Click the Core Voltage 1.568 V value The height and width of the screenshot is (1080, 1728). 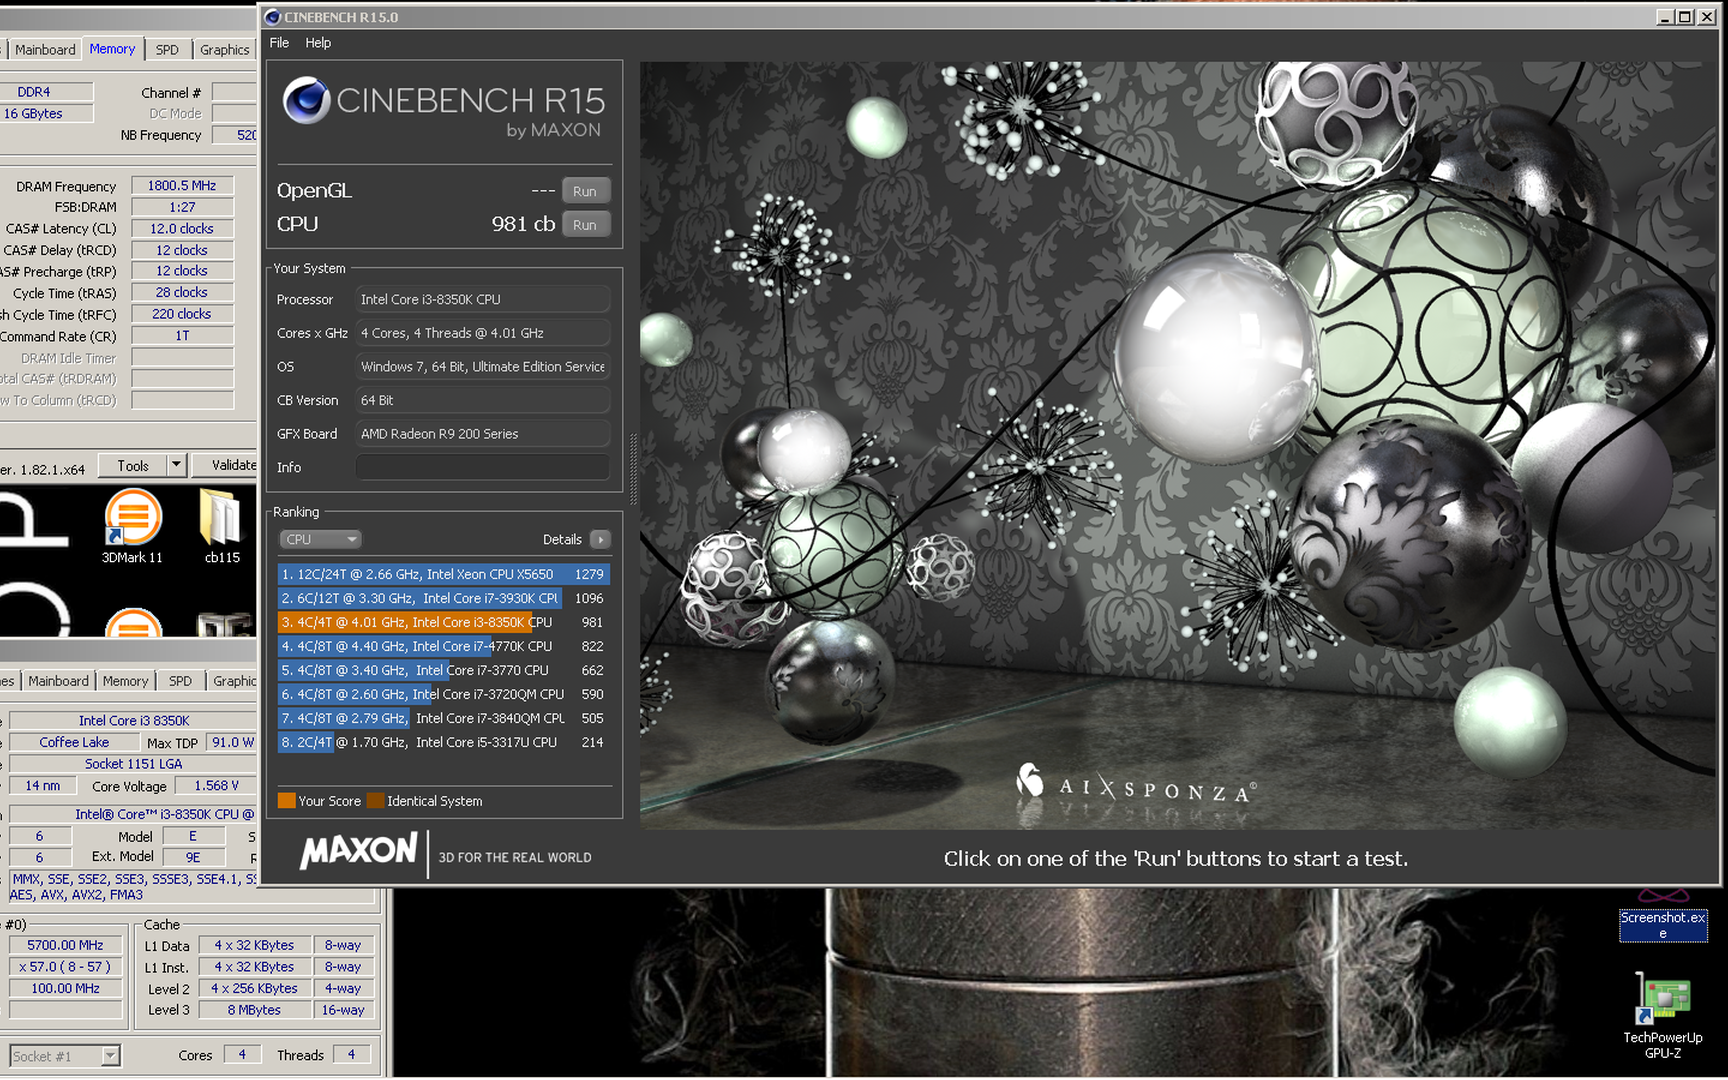click(216, 786)
